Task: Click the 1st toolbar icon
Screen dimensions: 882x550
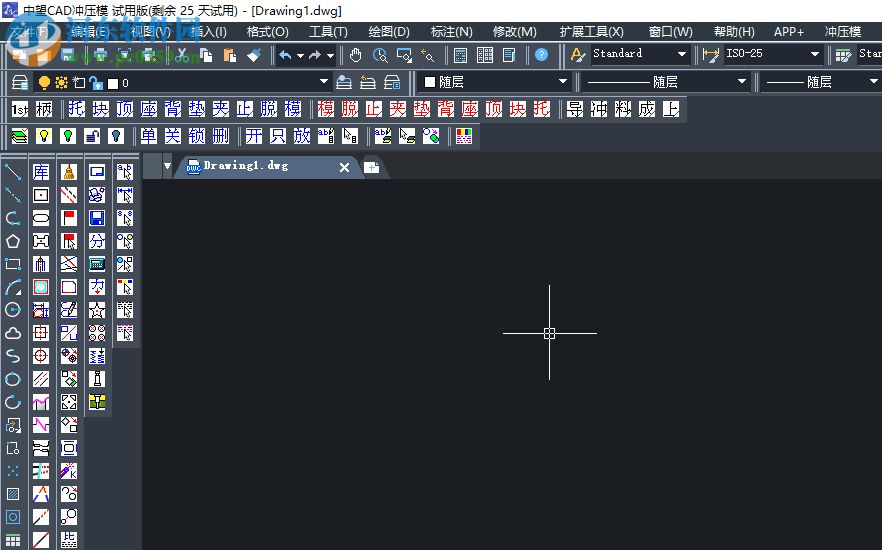Action: pyautogui.click(x=20, y=109)
